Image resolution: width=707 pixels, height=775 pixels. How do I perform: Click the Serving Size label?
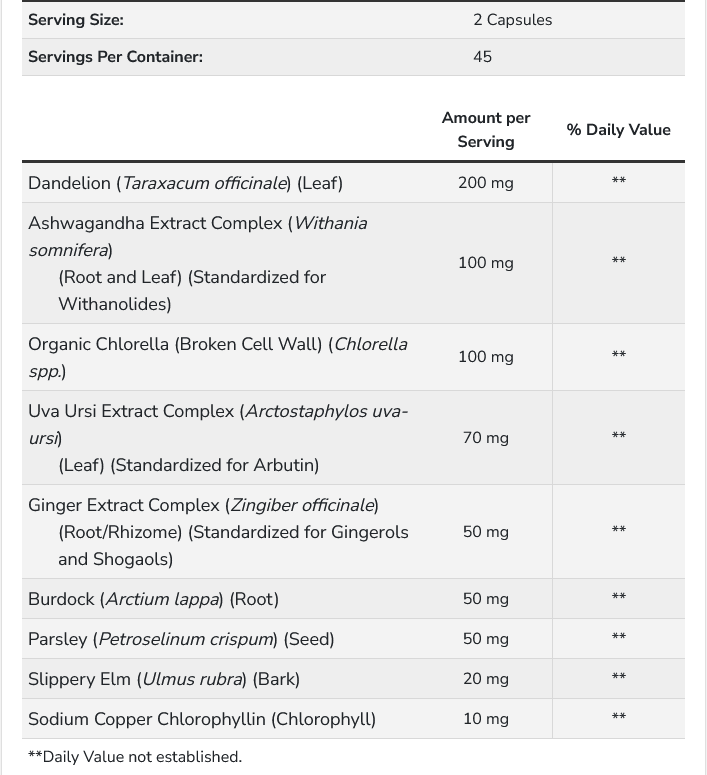(76, 20)
